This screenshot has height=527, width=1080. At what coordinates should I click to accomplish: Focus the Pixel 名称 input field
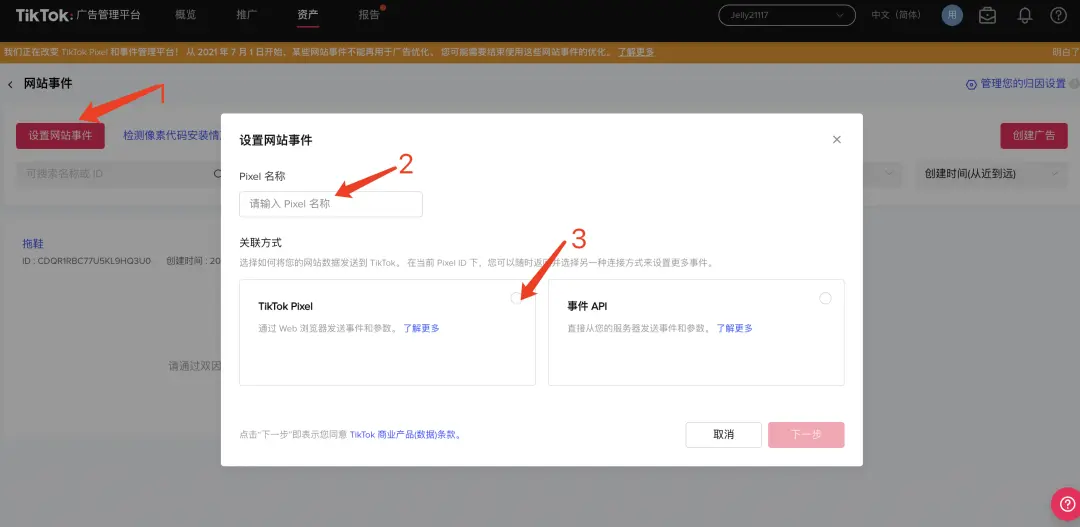[331, 204]
